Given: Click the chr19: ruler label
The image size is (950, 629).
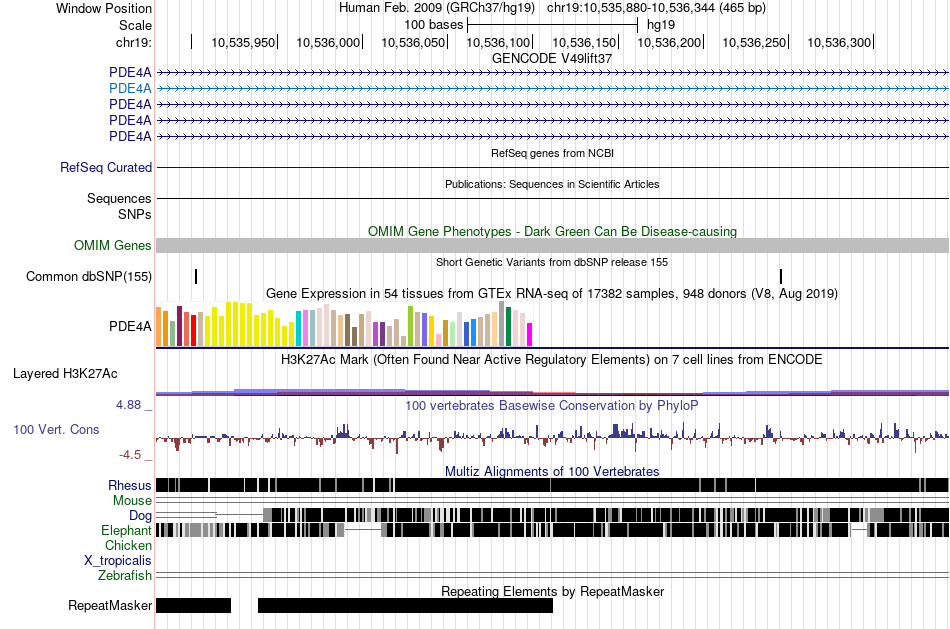Looking at the screenshot, I should (133, 42).
